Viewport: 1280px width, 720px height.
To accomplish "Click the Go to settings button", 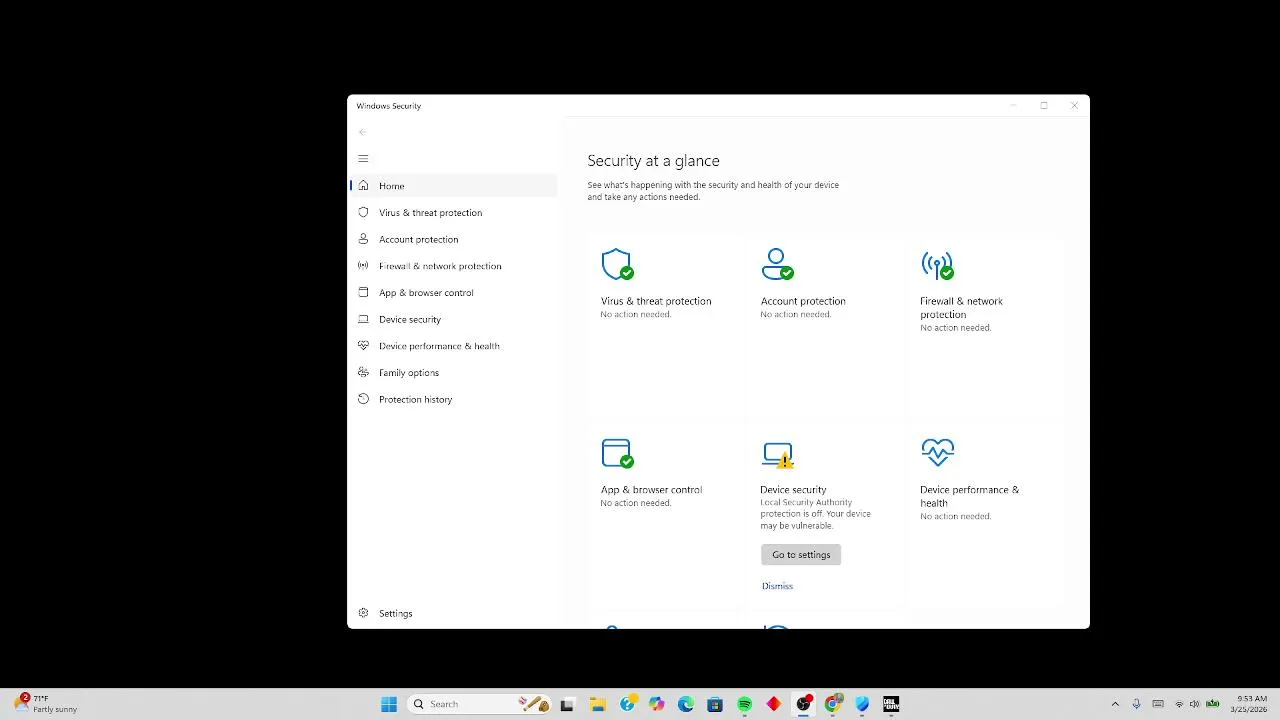I will [x=801, y=555].
